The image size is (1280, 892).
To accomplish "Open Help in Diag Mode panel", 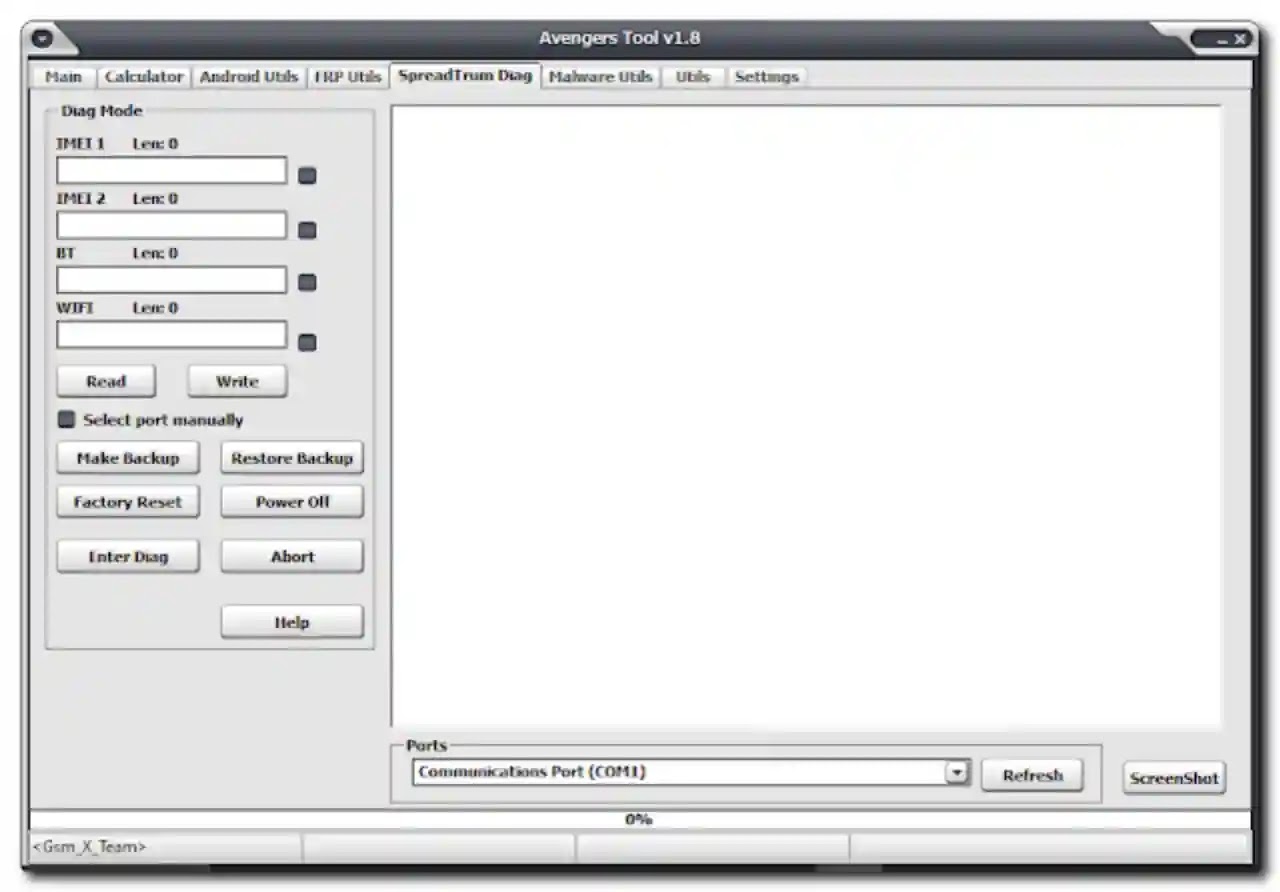I will pyautogui.click(x=292, y=622).
